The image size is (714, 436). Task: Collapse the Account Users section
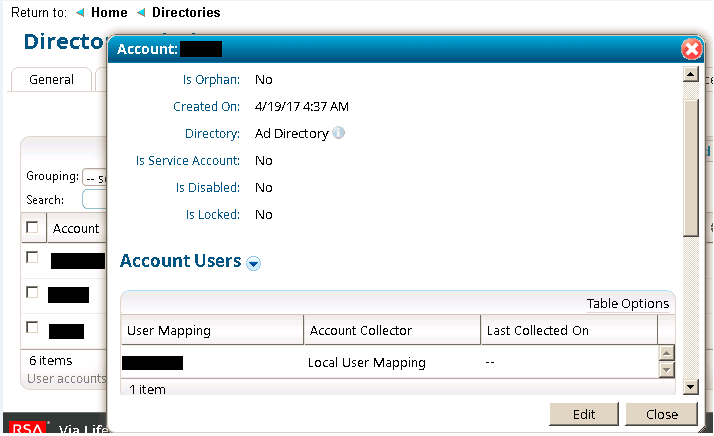coord(253,263)
